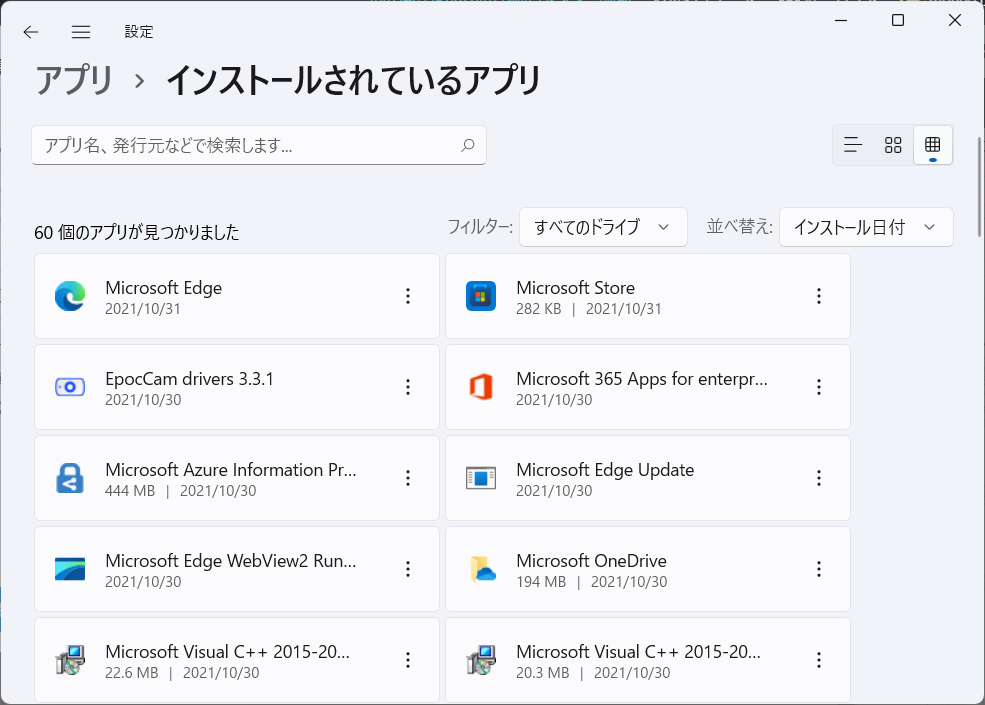The height and width of the screenshot is (705, 985).
Task: Open more options for Microsoft 365 Apps
Action: coord(819,387)
